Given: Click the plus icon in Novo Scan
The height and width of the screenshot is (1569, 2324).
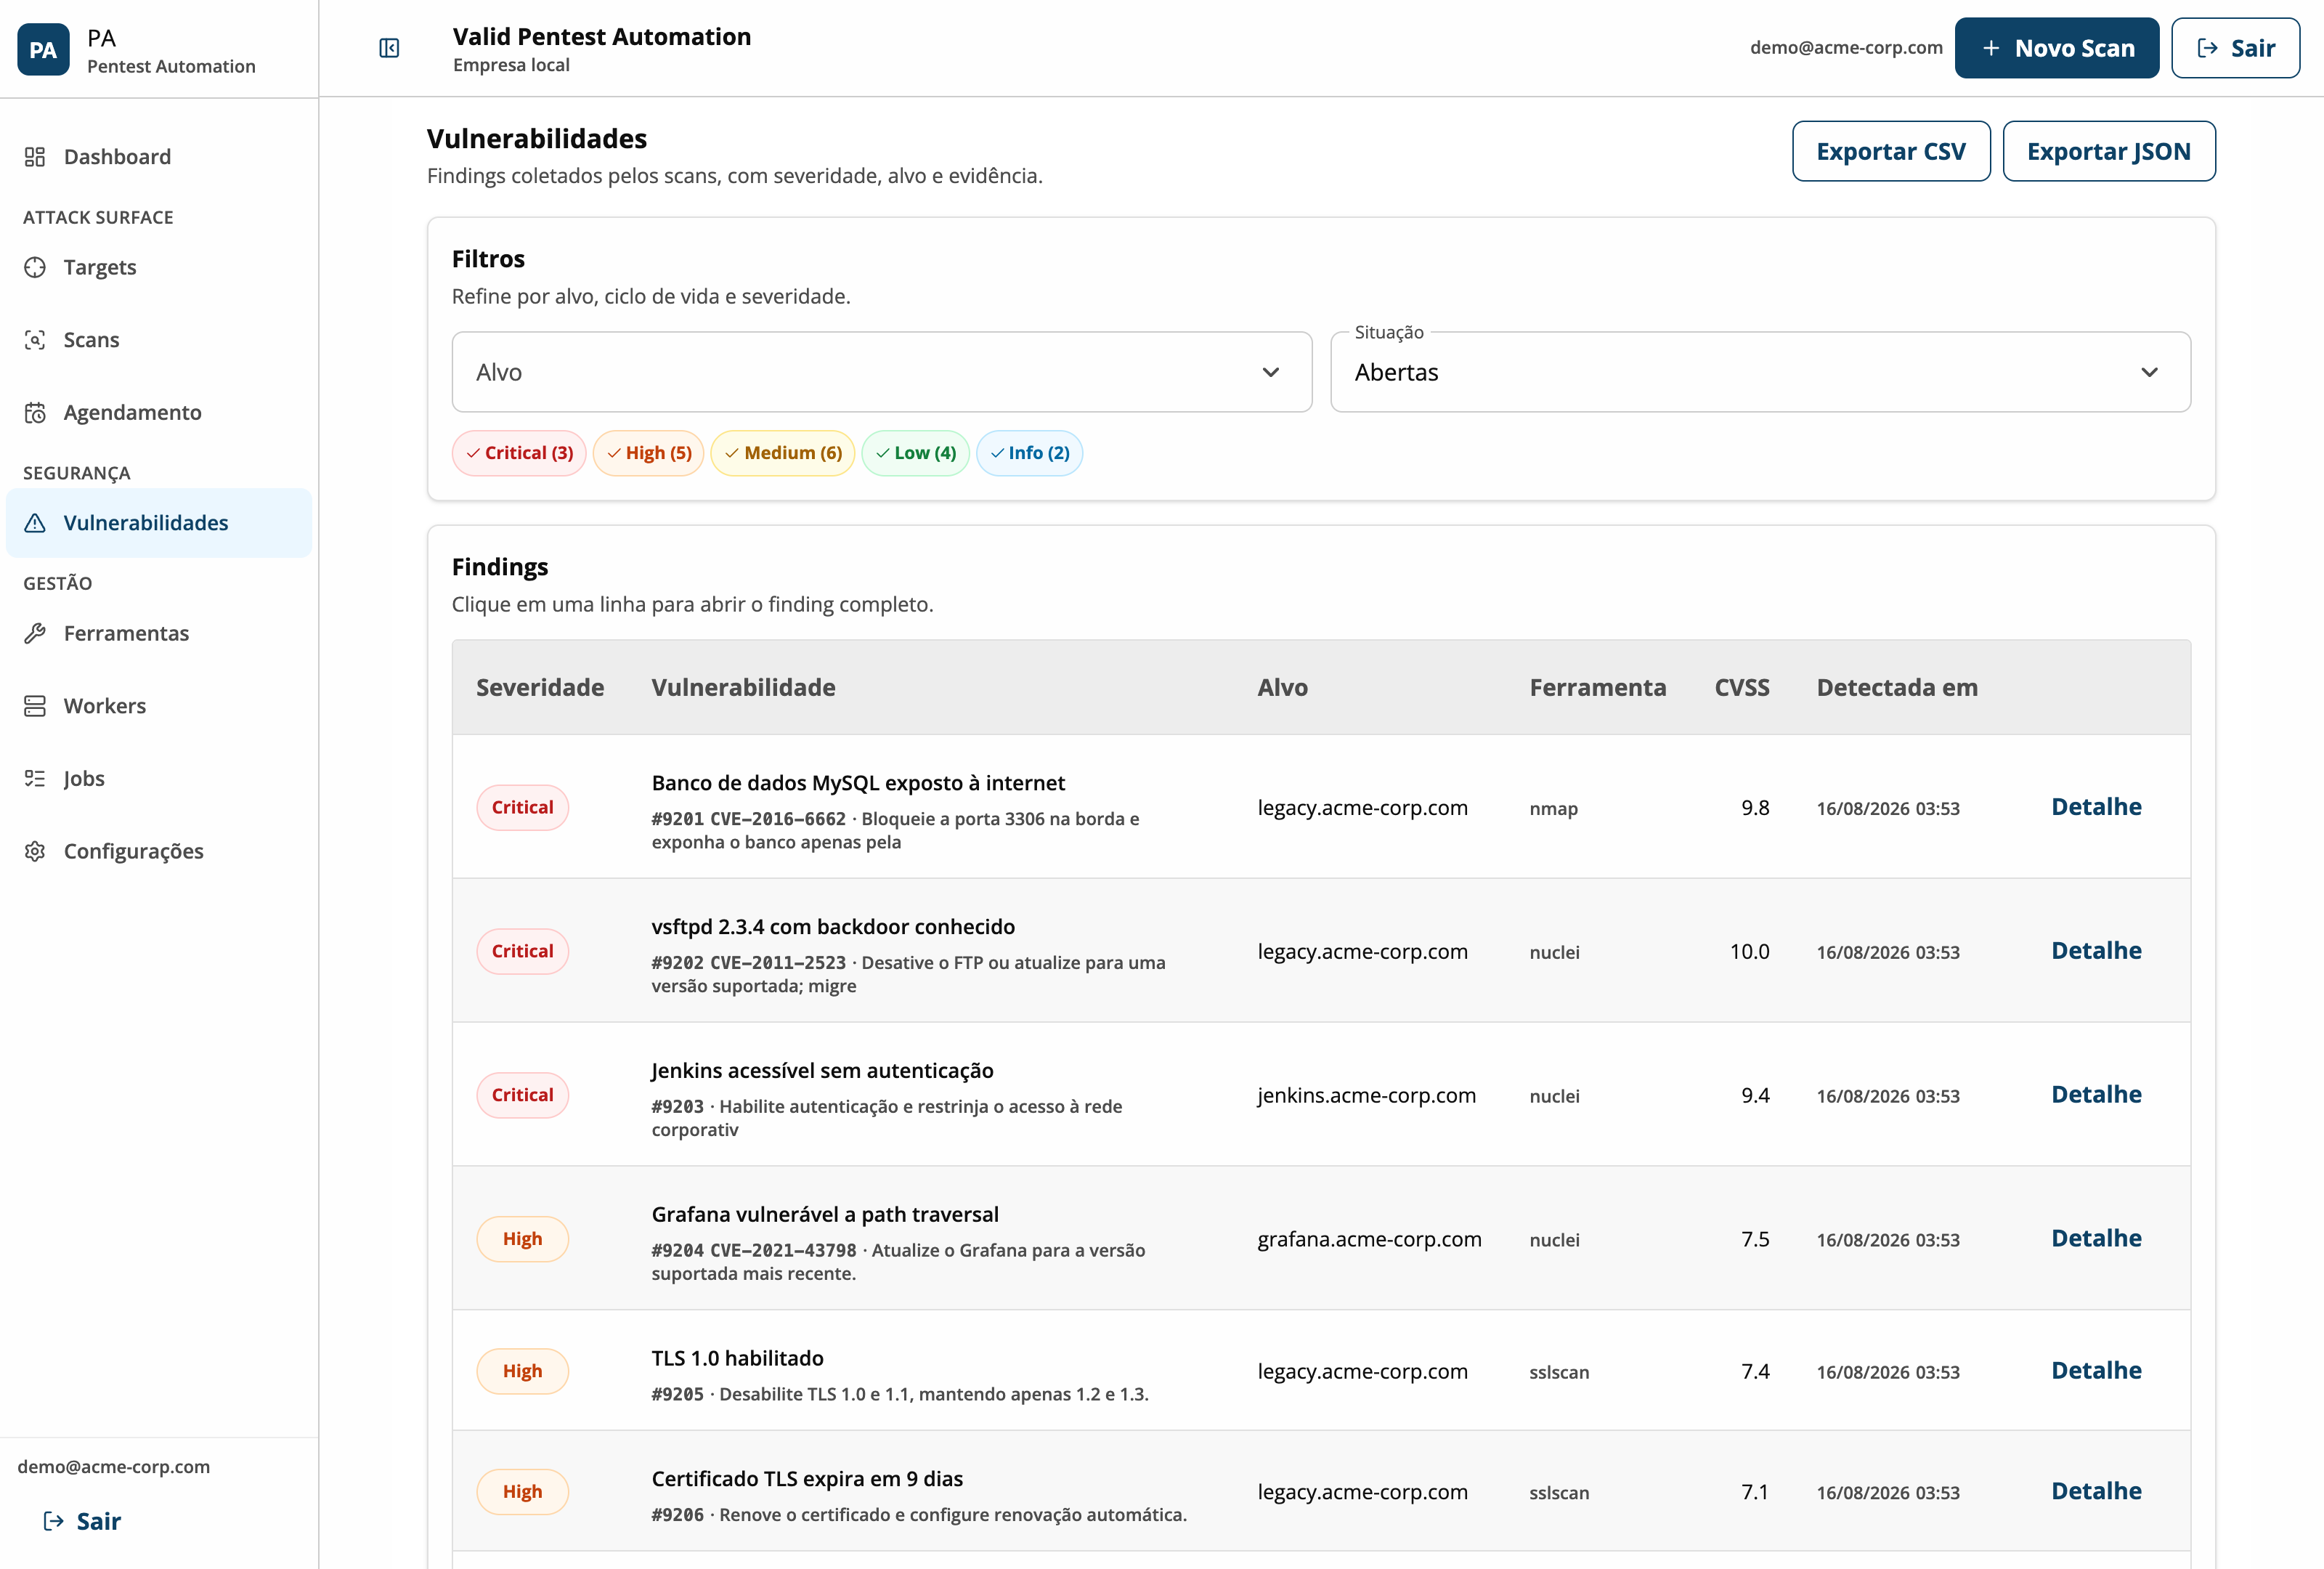Looking at the screenshot, I should coord(1991,48).
